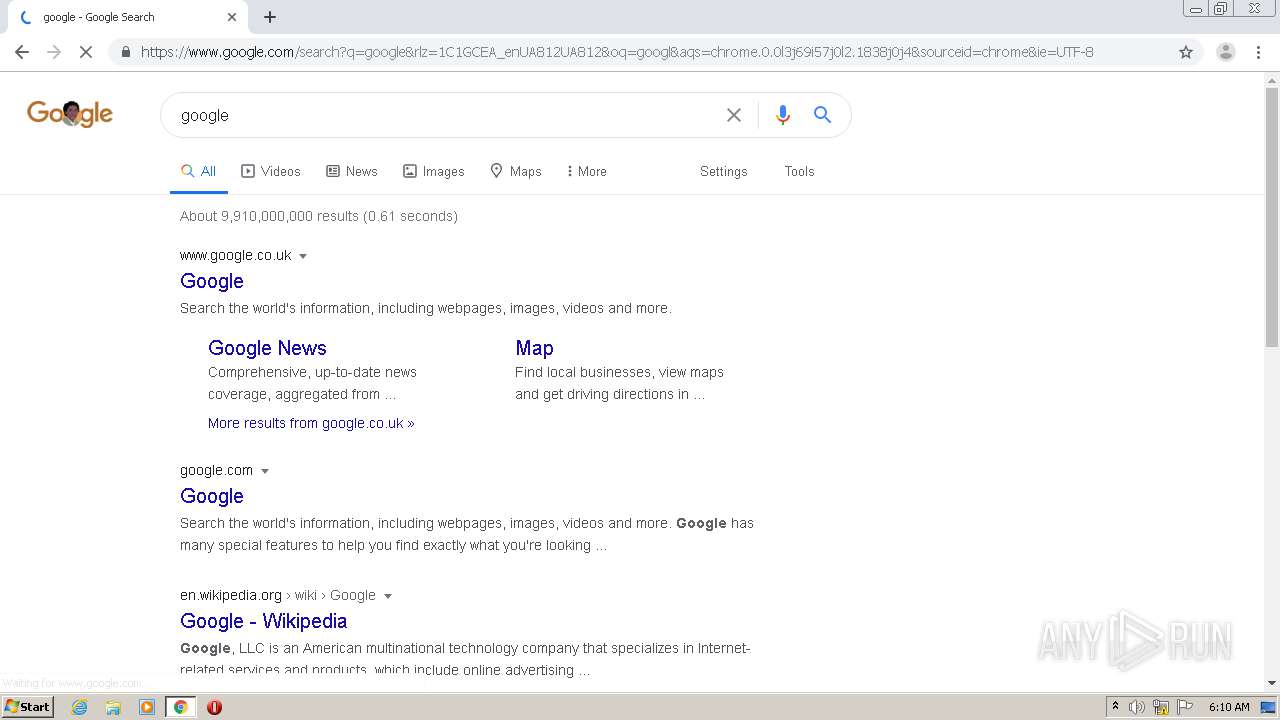Expand the More search categories menu
Image resolution: width=1280 pixels, height=720 pixels.
pyautogui.click(x=587, y=171)
